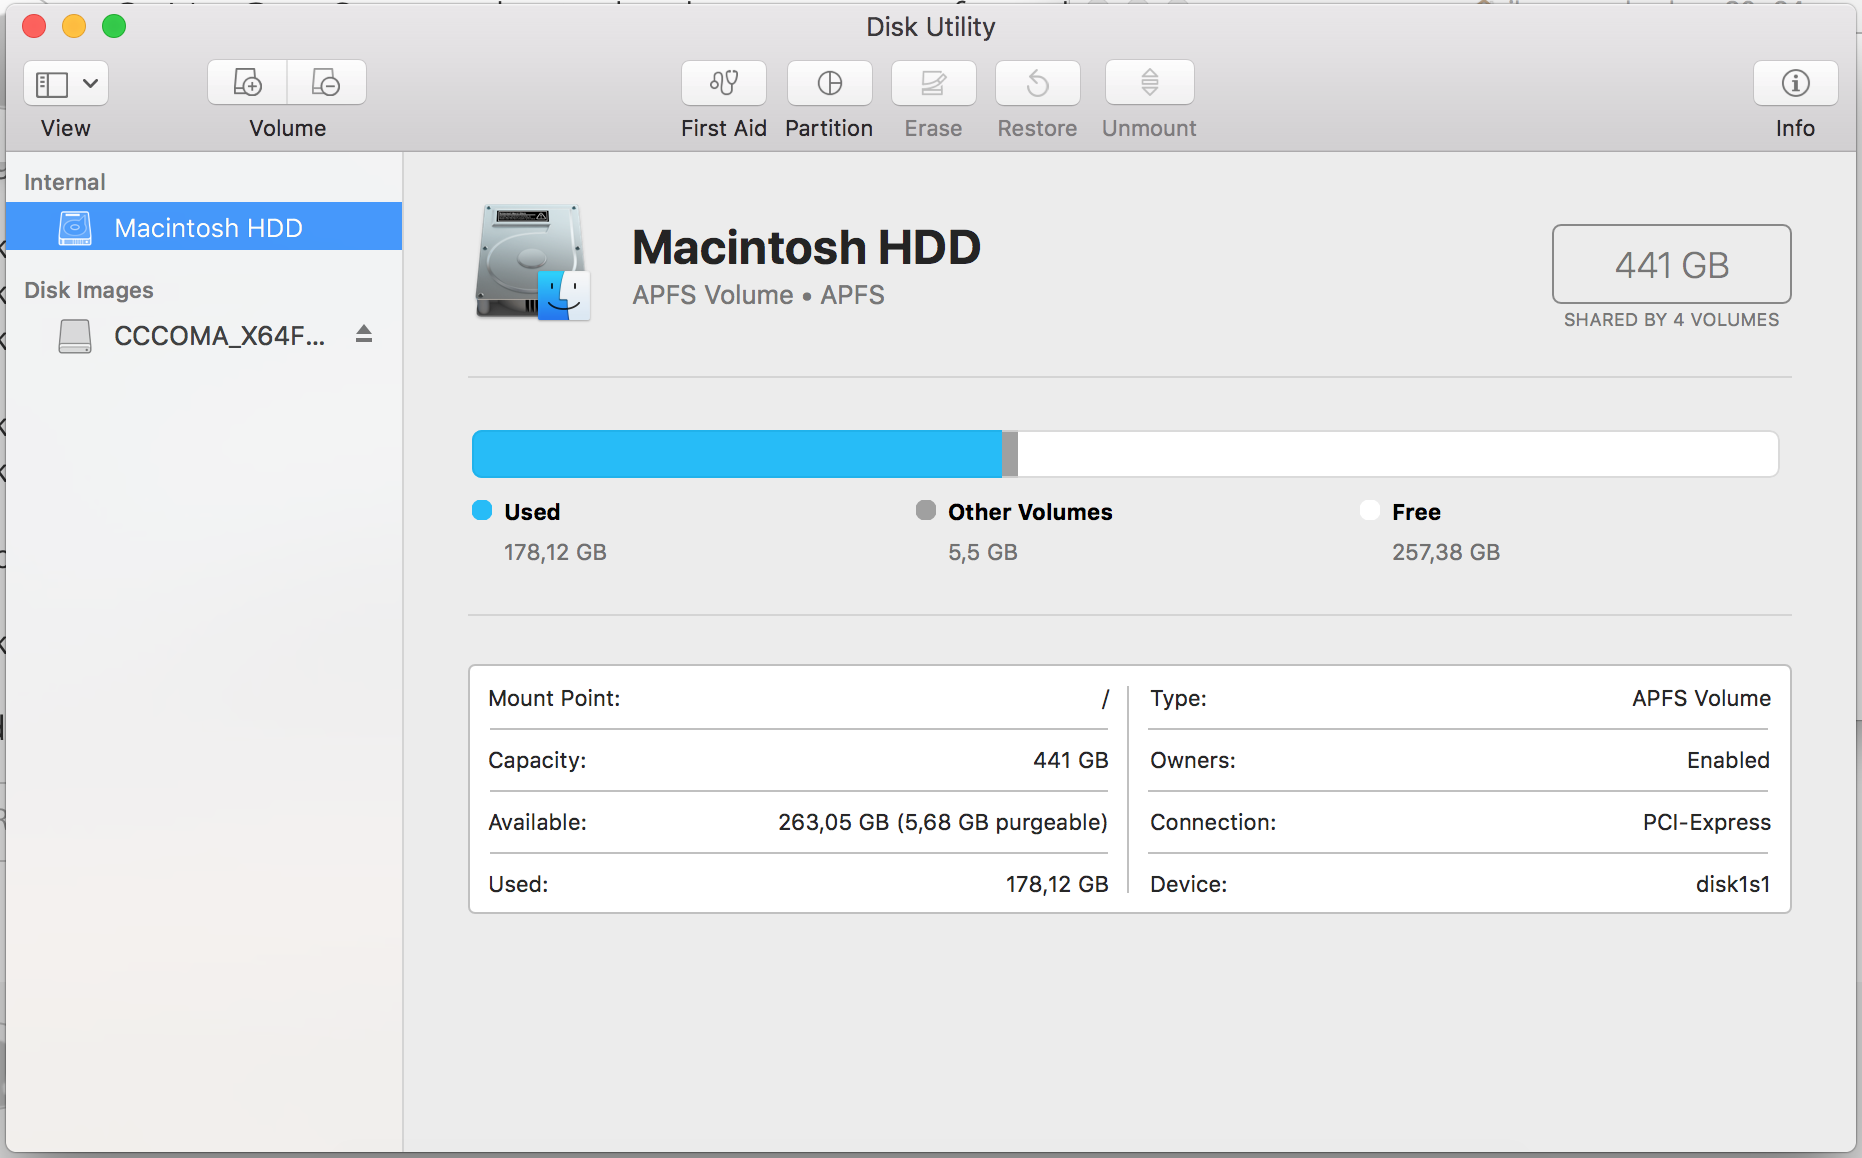The height and width of the screenshot is (1158, 1862).
Task: Click the '257,38 GB' free value
Action: pyautogui.click(x=1446, y=552)
